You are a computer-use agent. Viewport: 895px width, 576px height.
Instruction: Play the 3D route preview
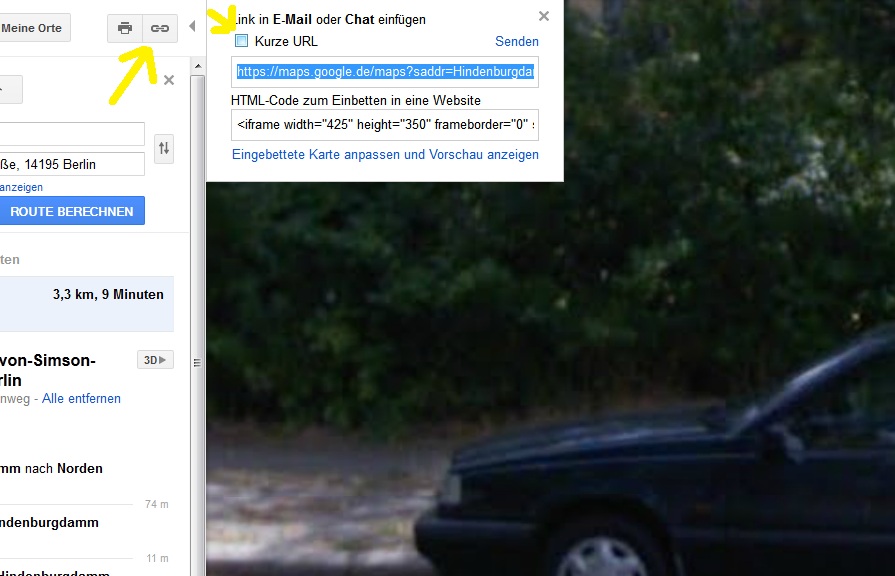tap(155, 360)
